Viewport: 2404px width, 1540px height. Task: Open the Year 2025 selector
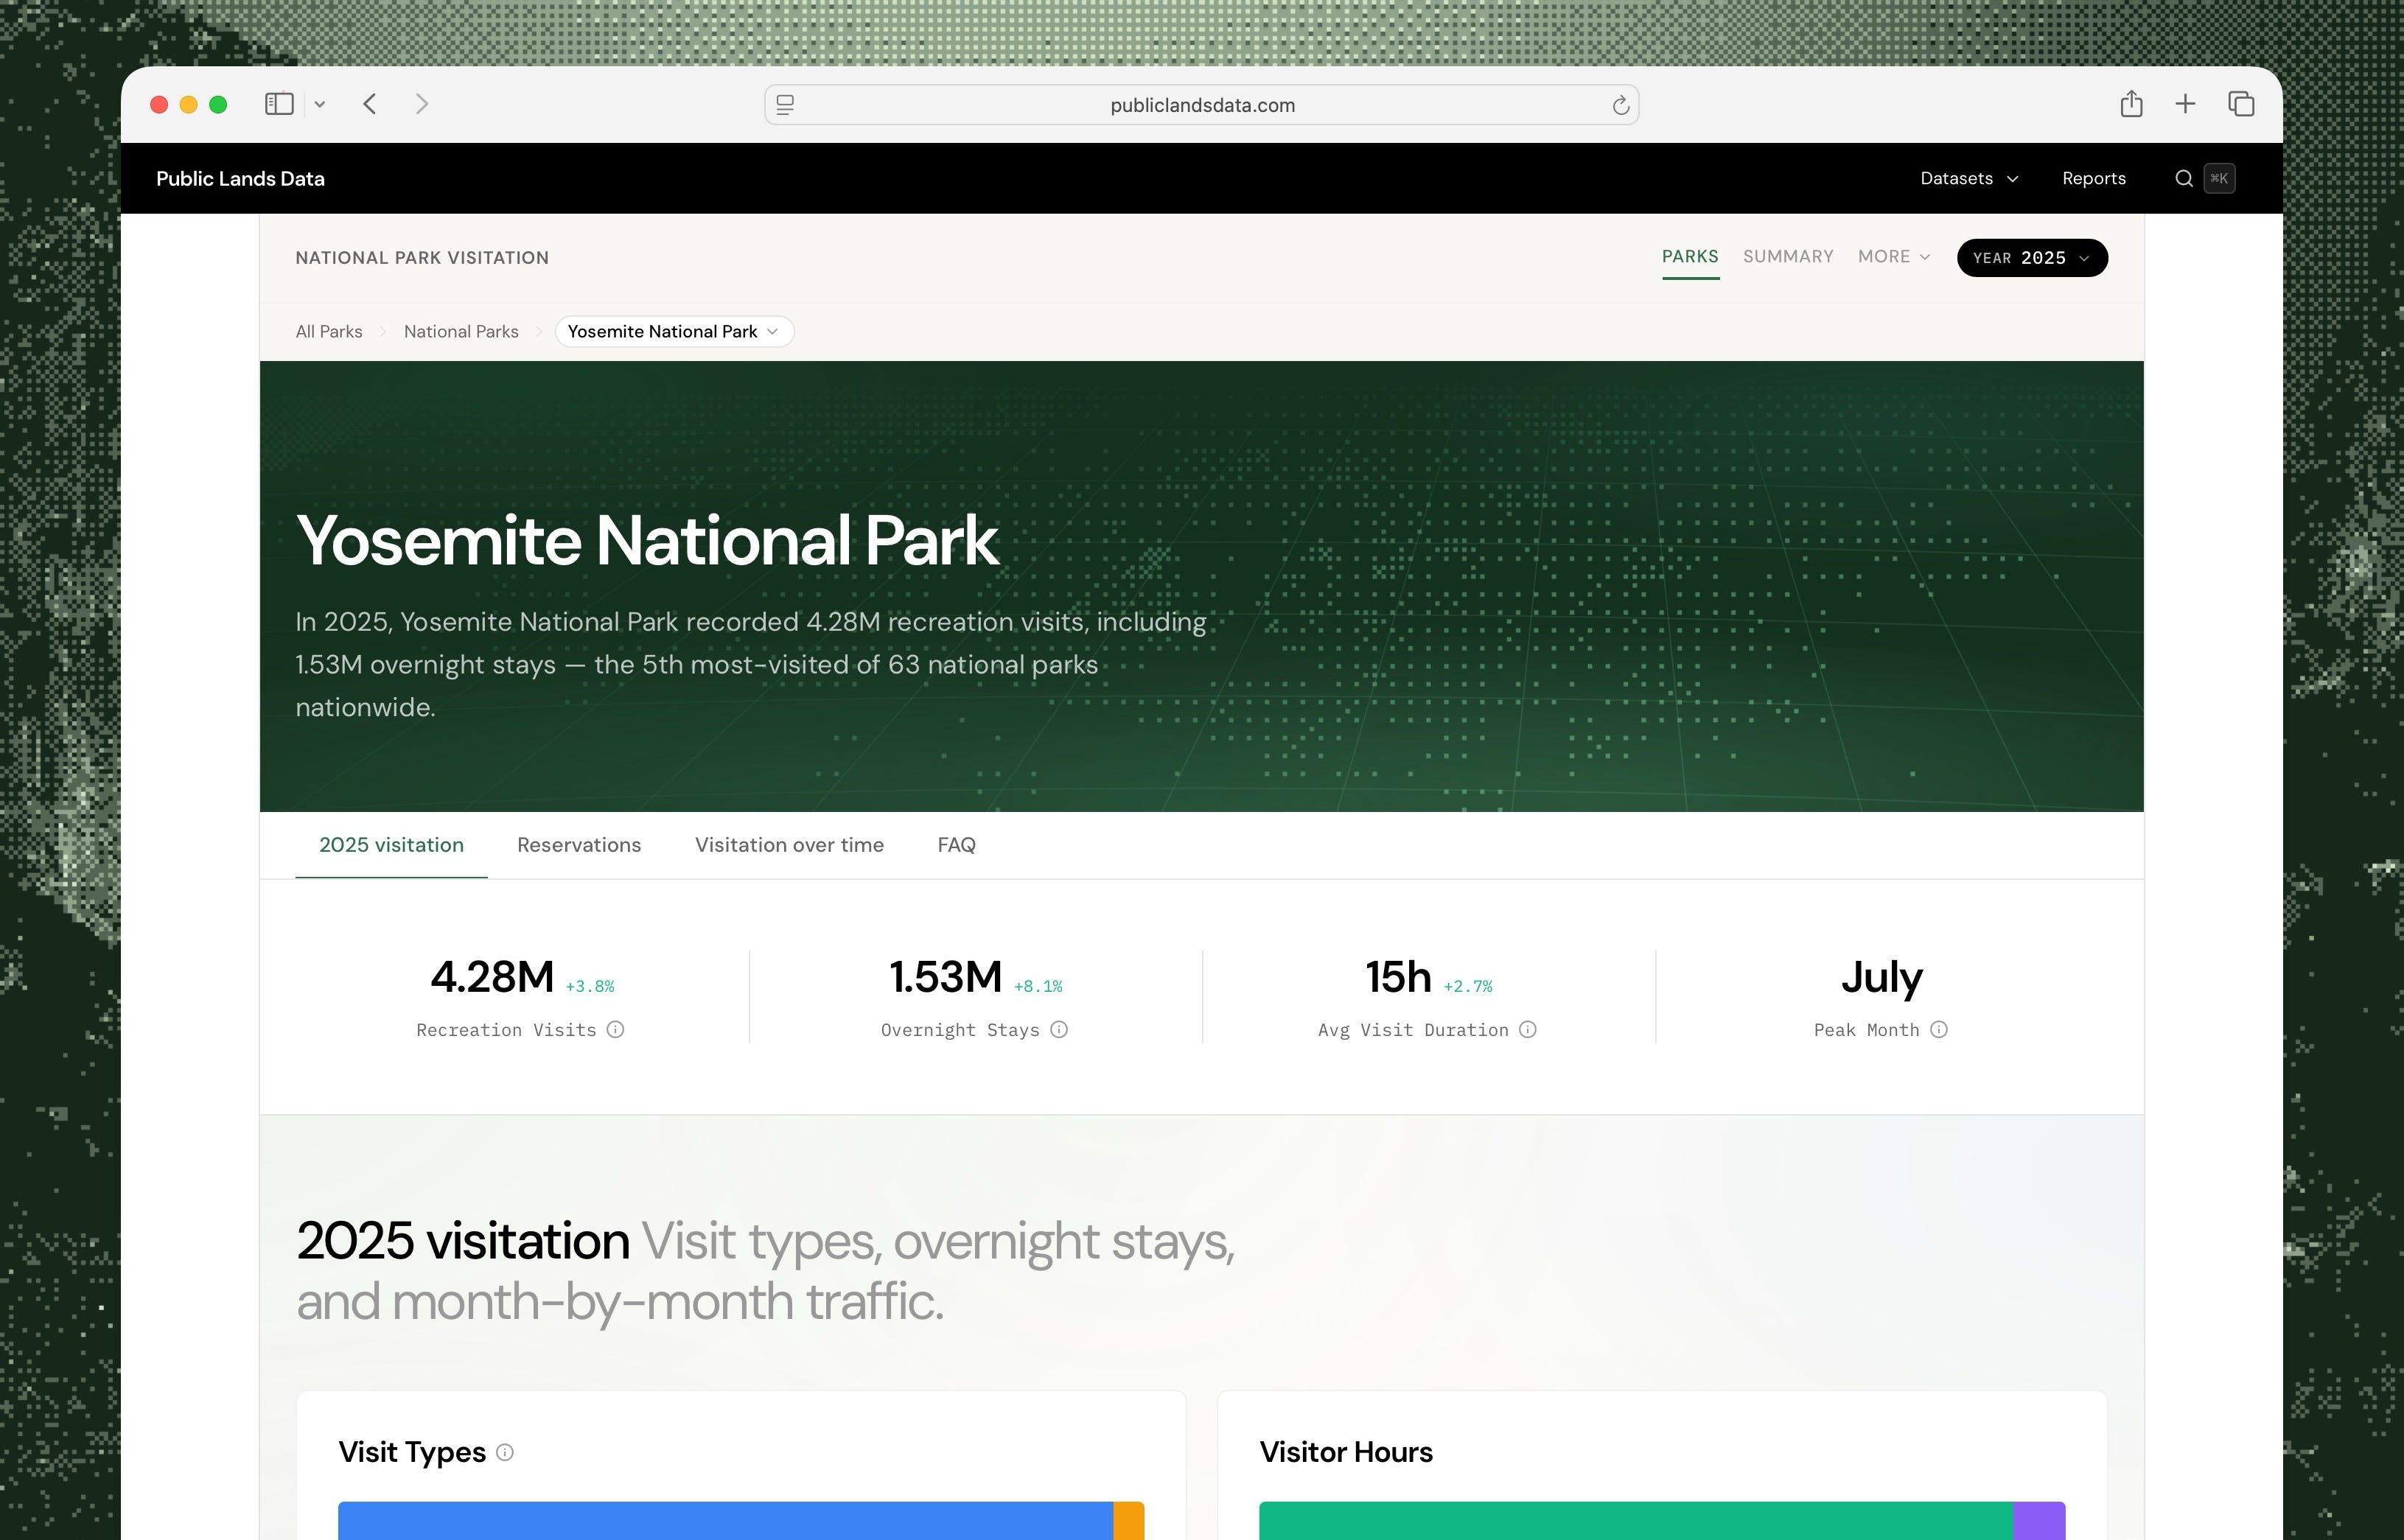click(2032, 258)
